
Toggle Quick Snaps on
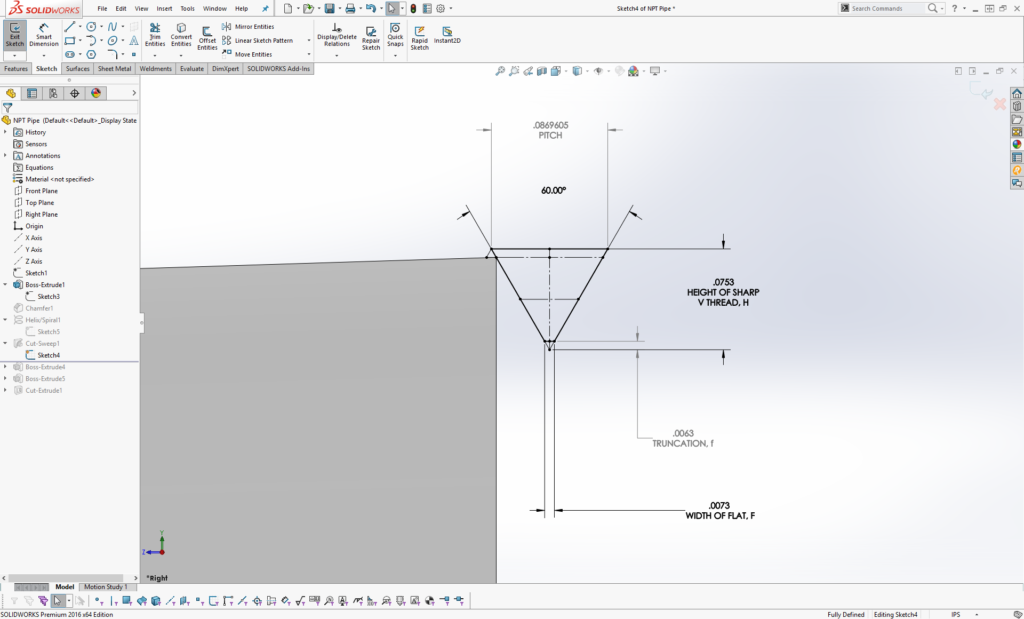point(395,35)
